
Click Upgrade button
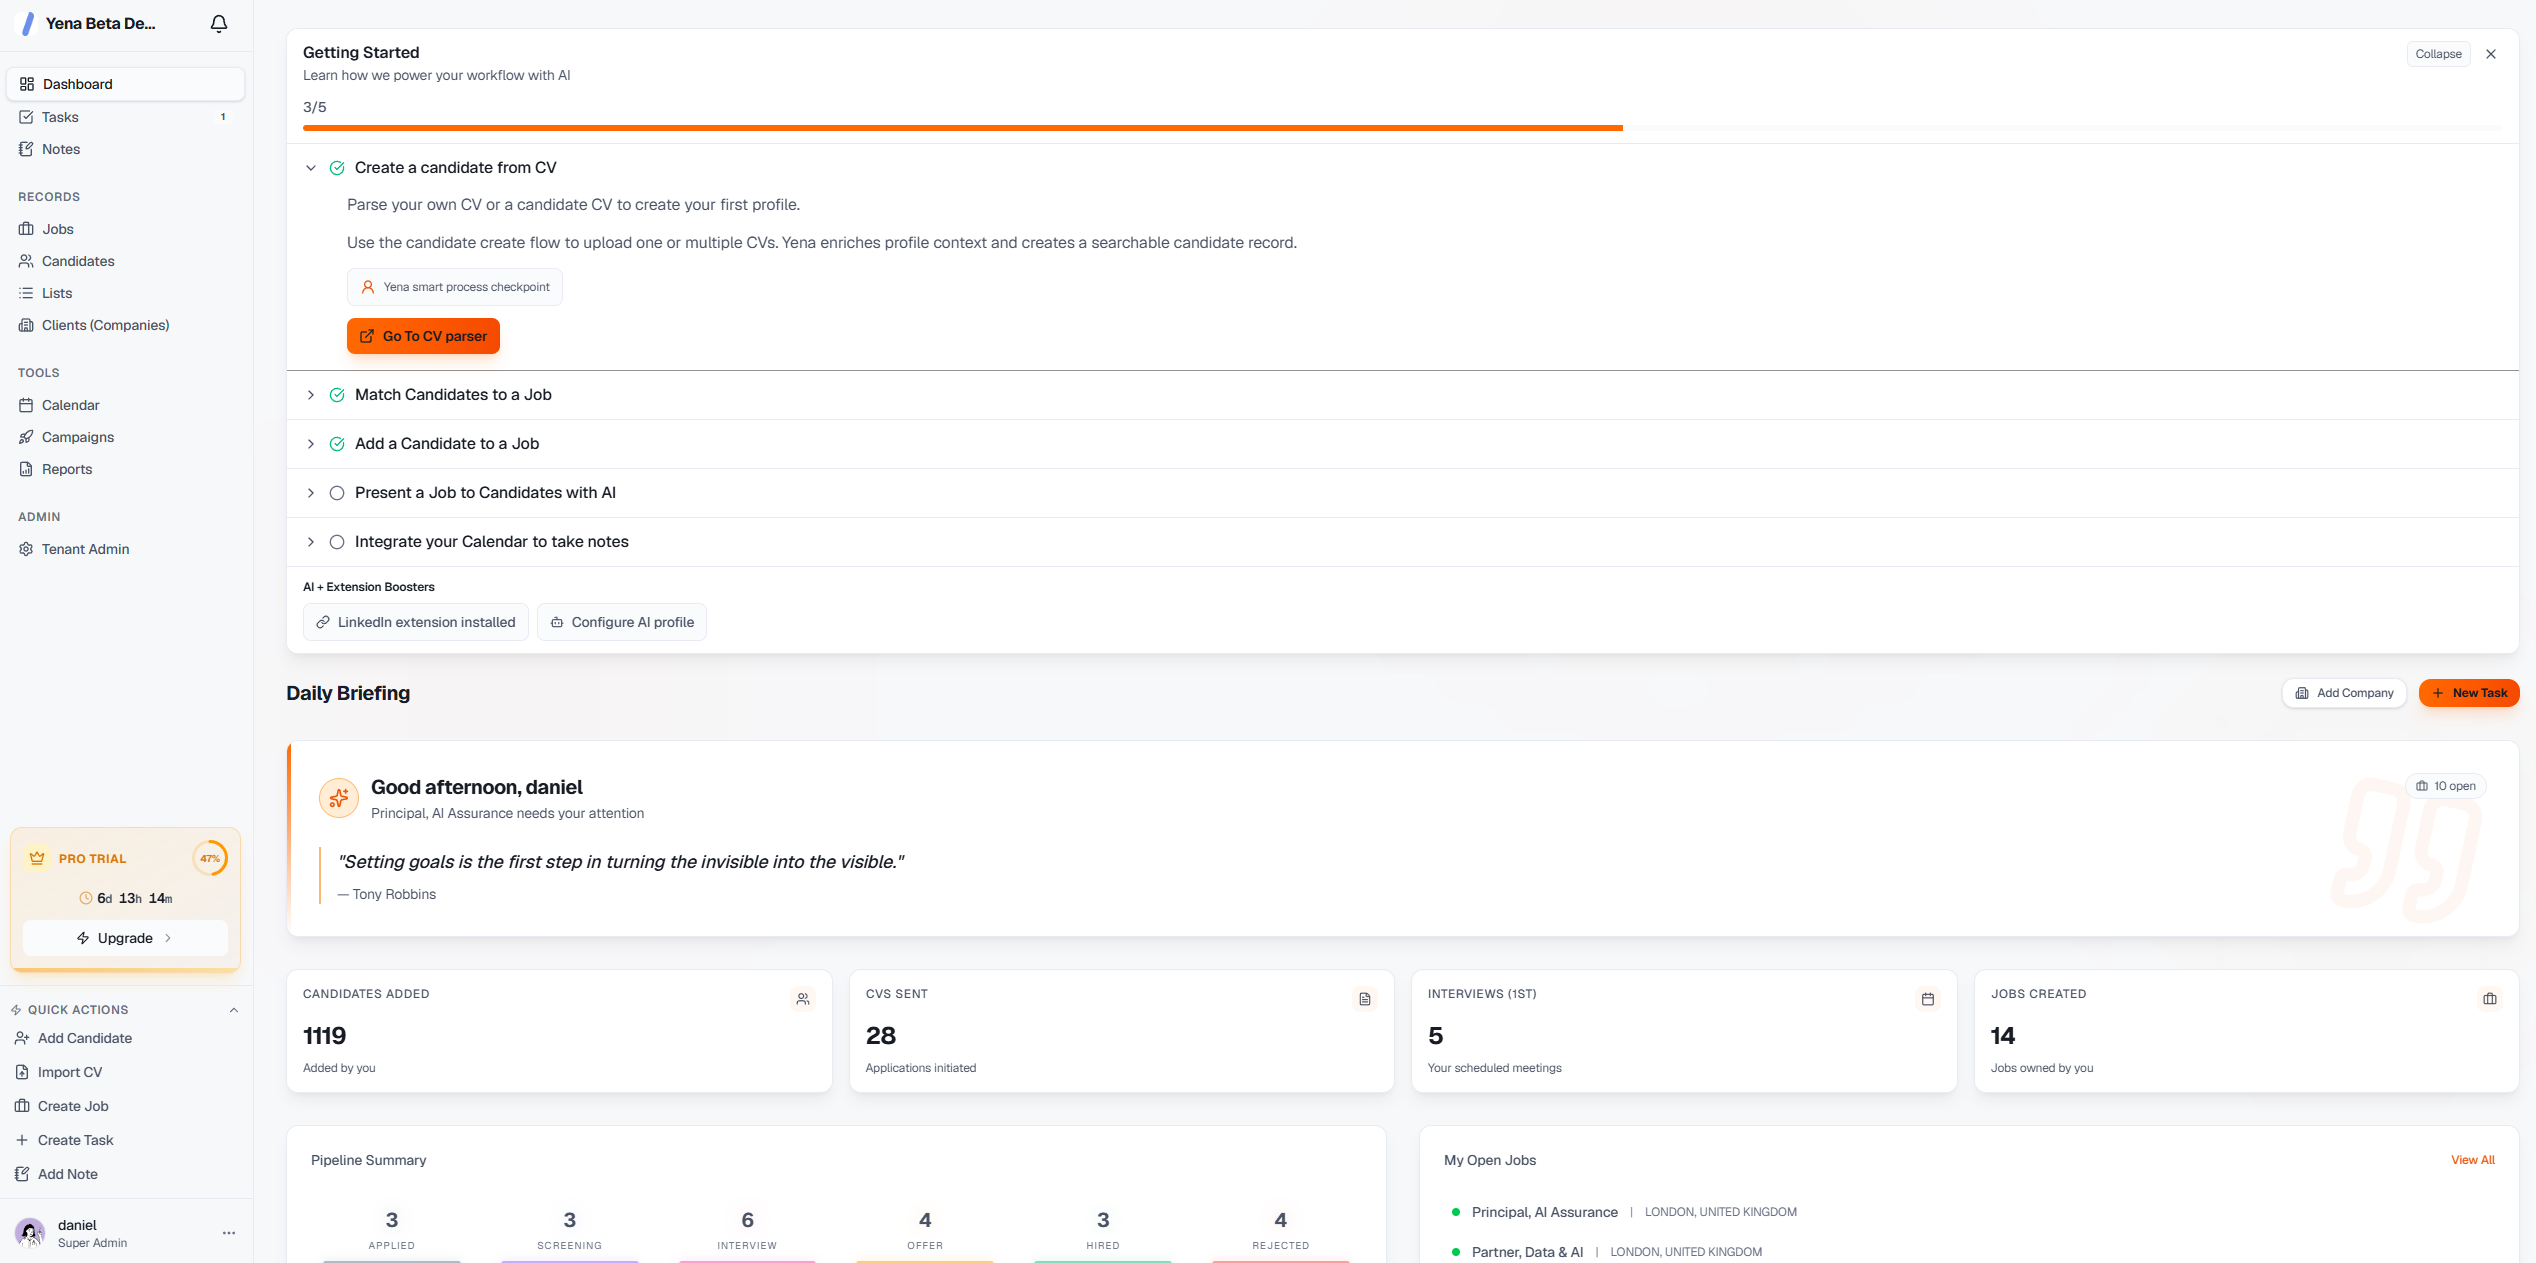[125, 938]
